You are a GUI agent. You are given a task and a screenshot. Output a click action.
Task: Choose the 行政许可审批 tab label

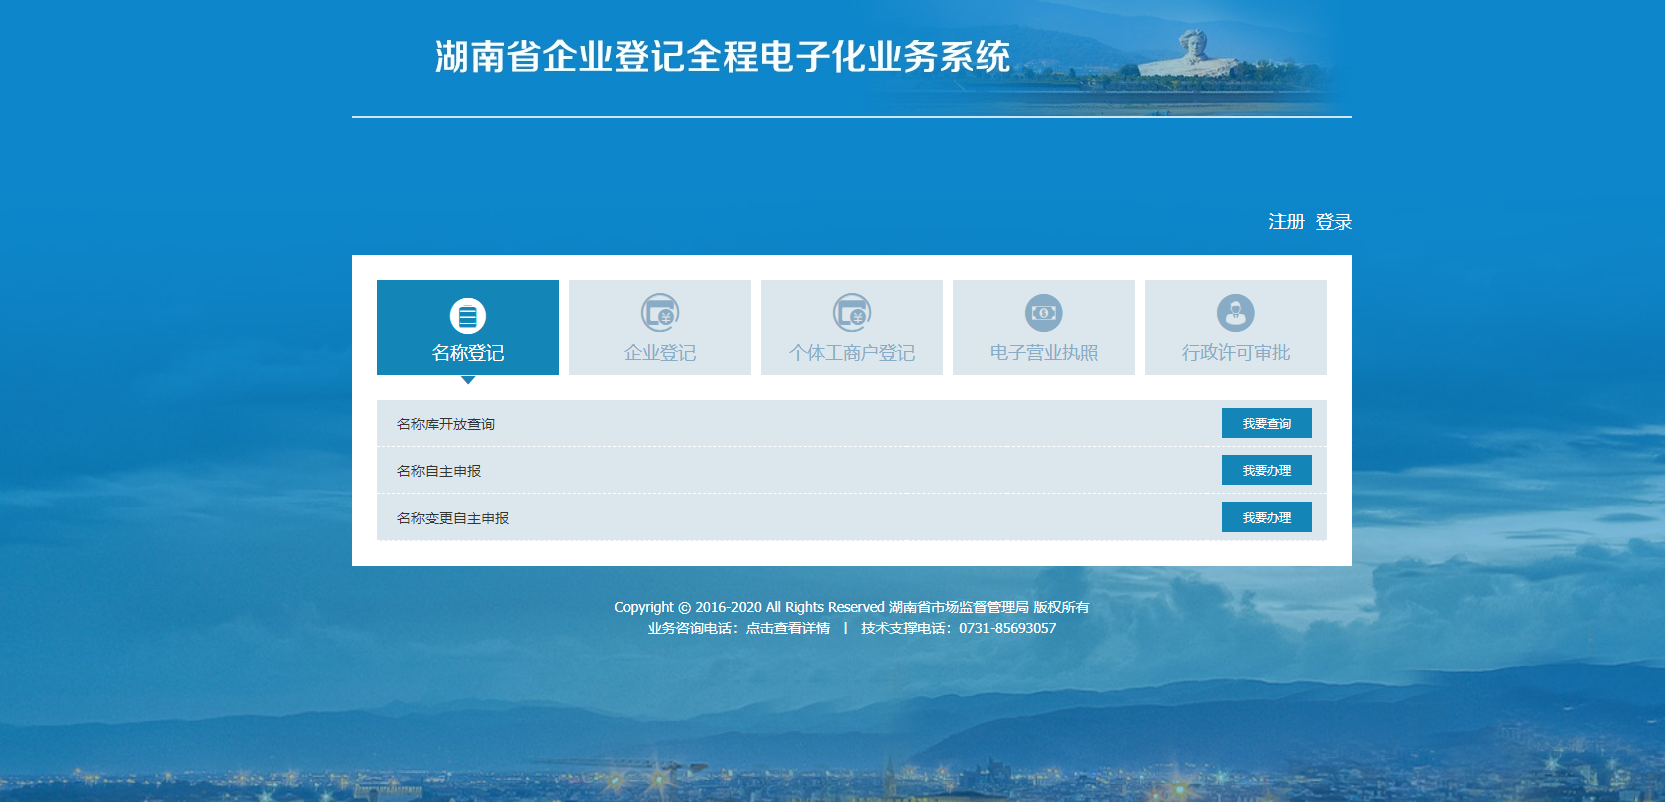tap(1235, 353)
